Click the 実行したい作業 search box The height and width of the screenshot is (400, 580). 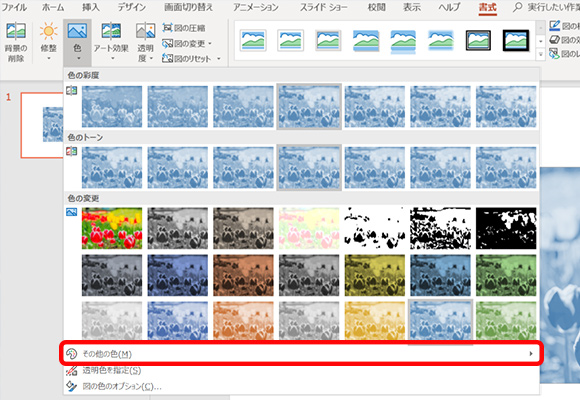[x=547, y=7]
